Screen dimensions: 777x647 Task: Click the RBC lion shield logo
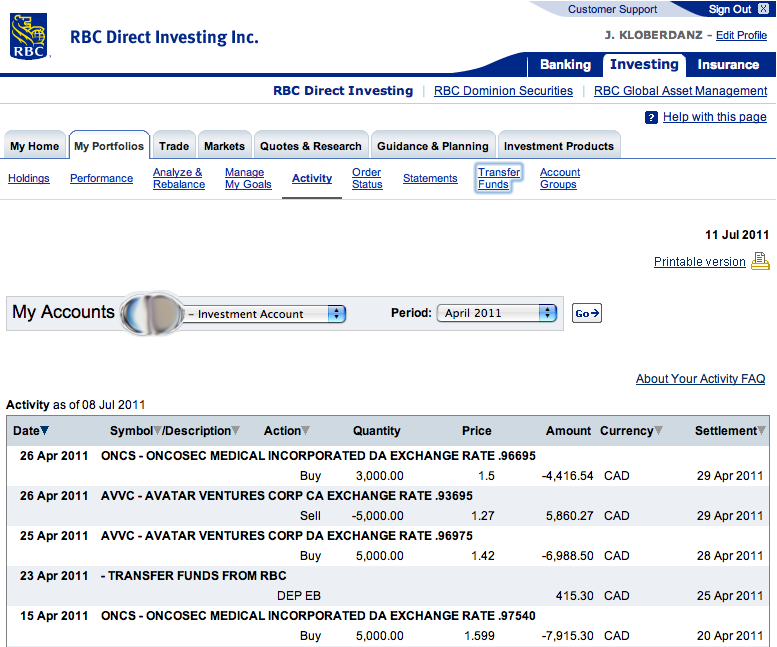(29, 36)
